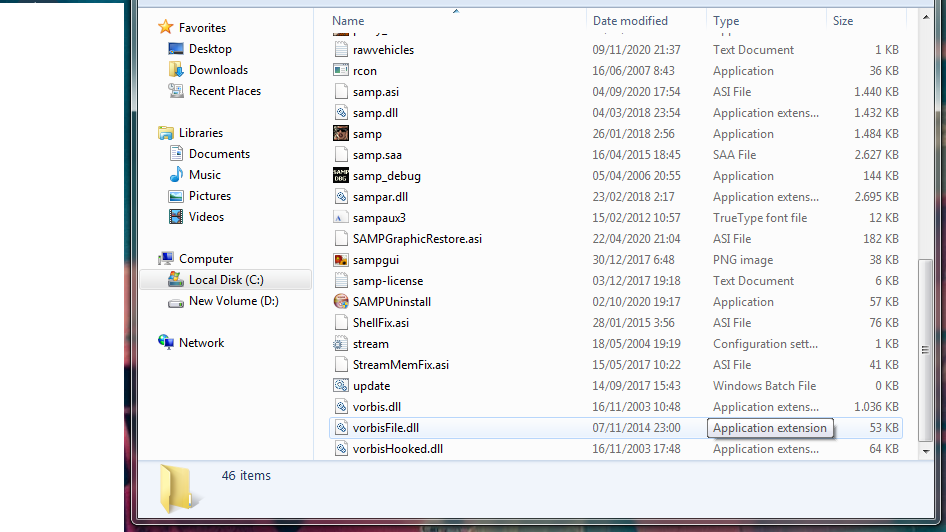Click the file list vertical scrollbar thumb

click(925, 350)
